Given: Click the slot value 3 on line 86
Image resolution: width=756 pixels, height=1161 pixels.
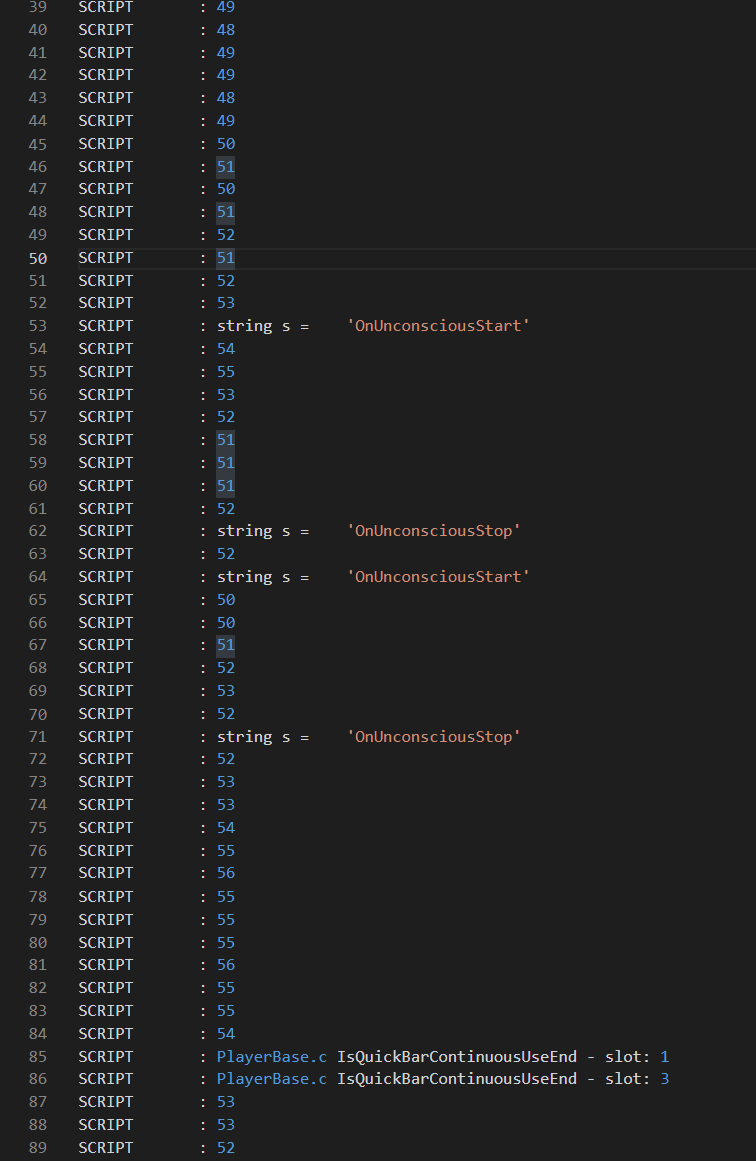Looking at the screenshot, I should [x=665, y=1079].
